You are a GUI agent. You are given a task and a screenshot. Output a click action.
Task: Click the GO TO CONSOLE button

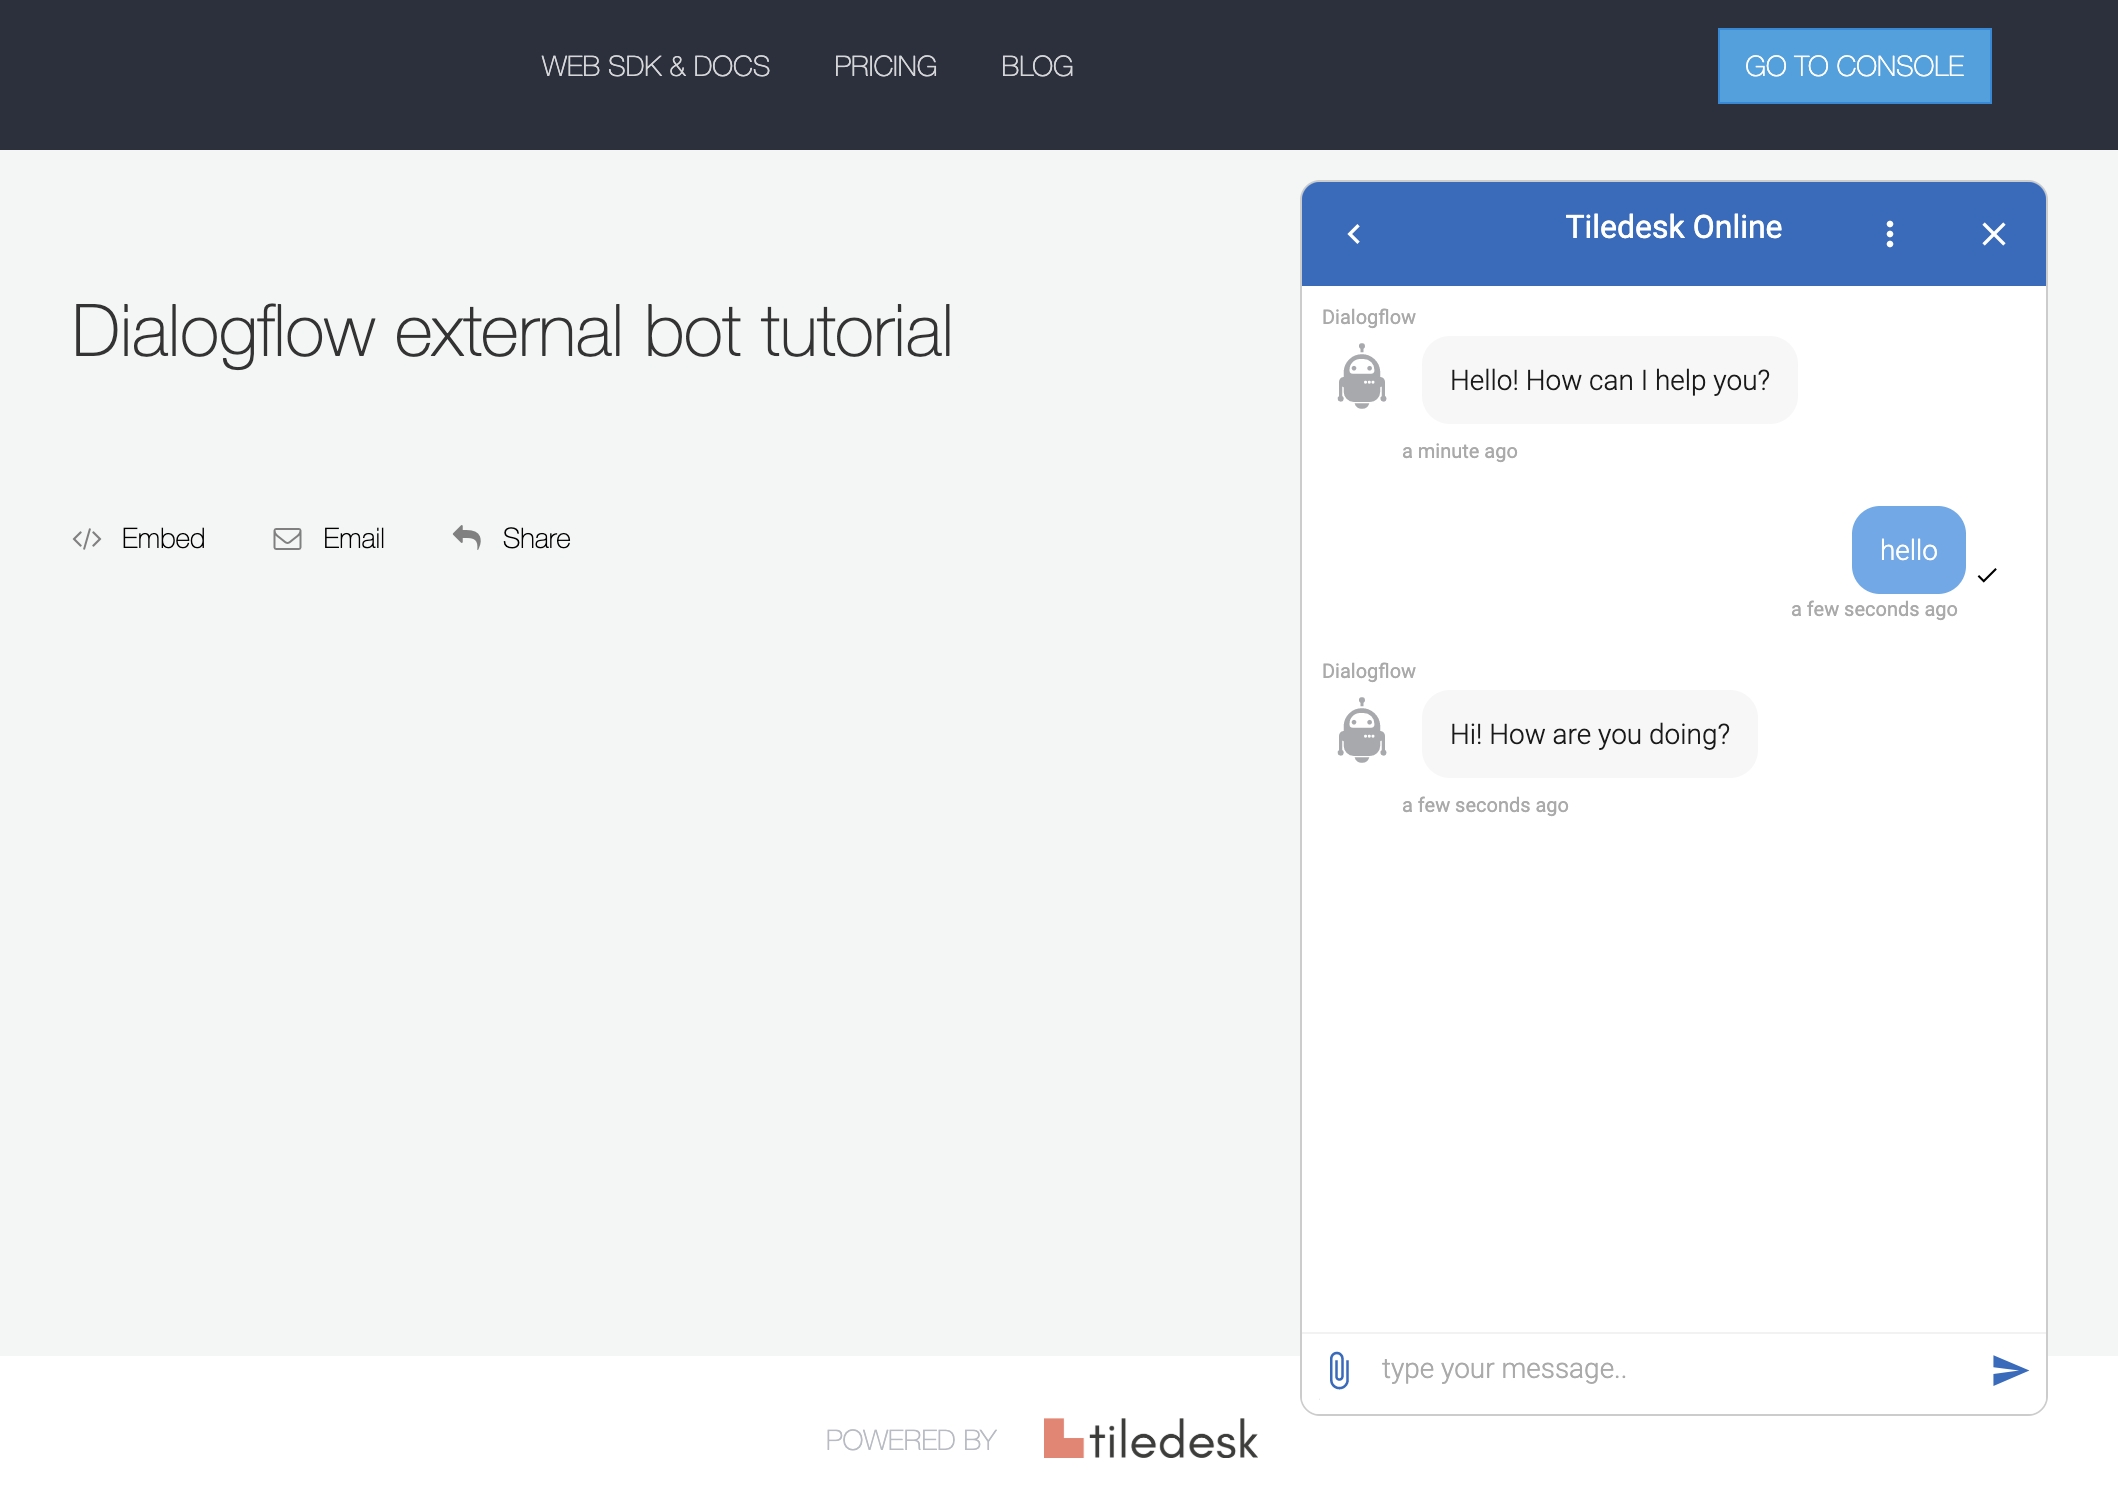click(x=1854, y=66)
